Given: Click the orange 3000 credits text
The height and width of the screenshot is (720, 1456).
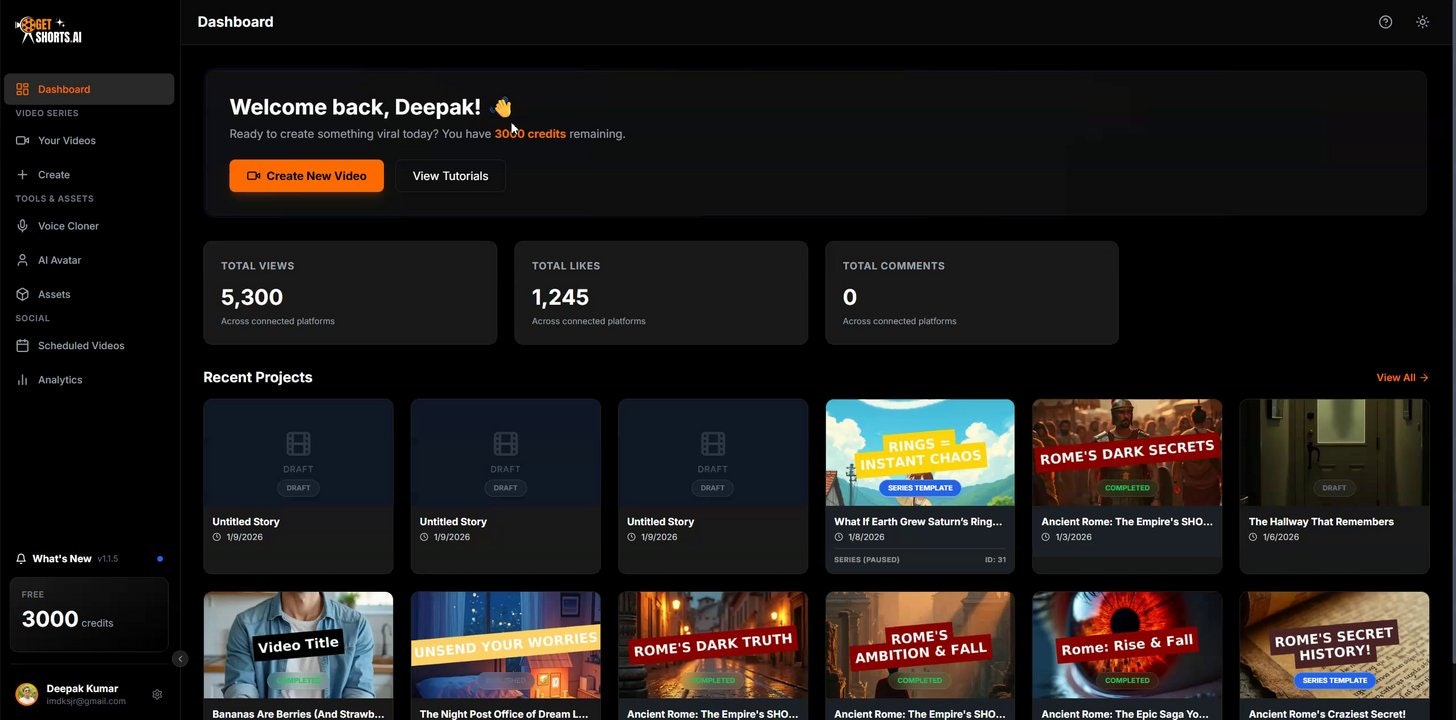Looking at the screenshot, I should 530,134.
